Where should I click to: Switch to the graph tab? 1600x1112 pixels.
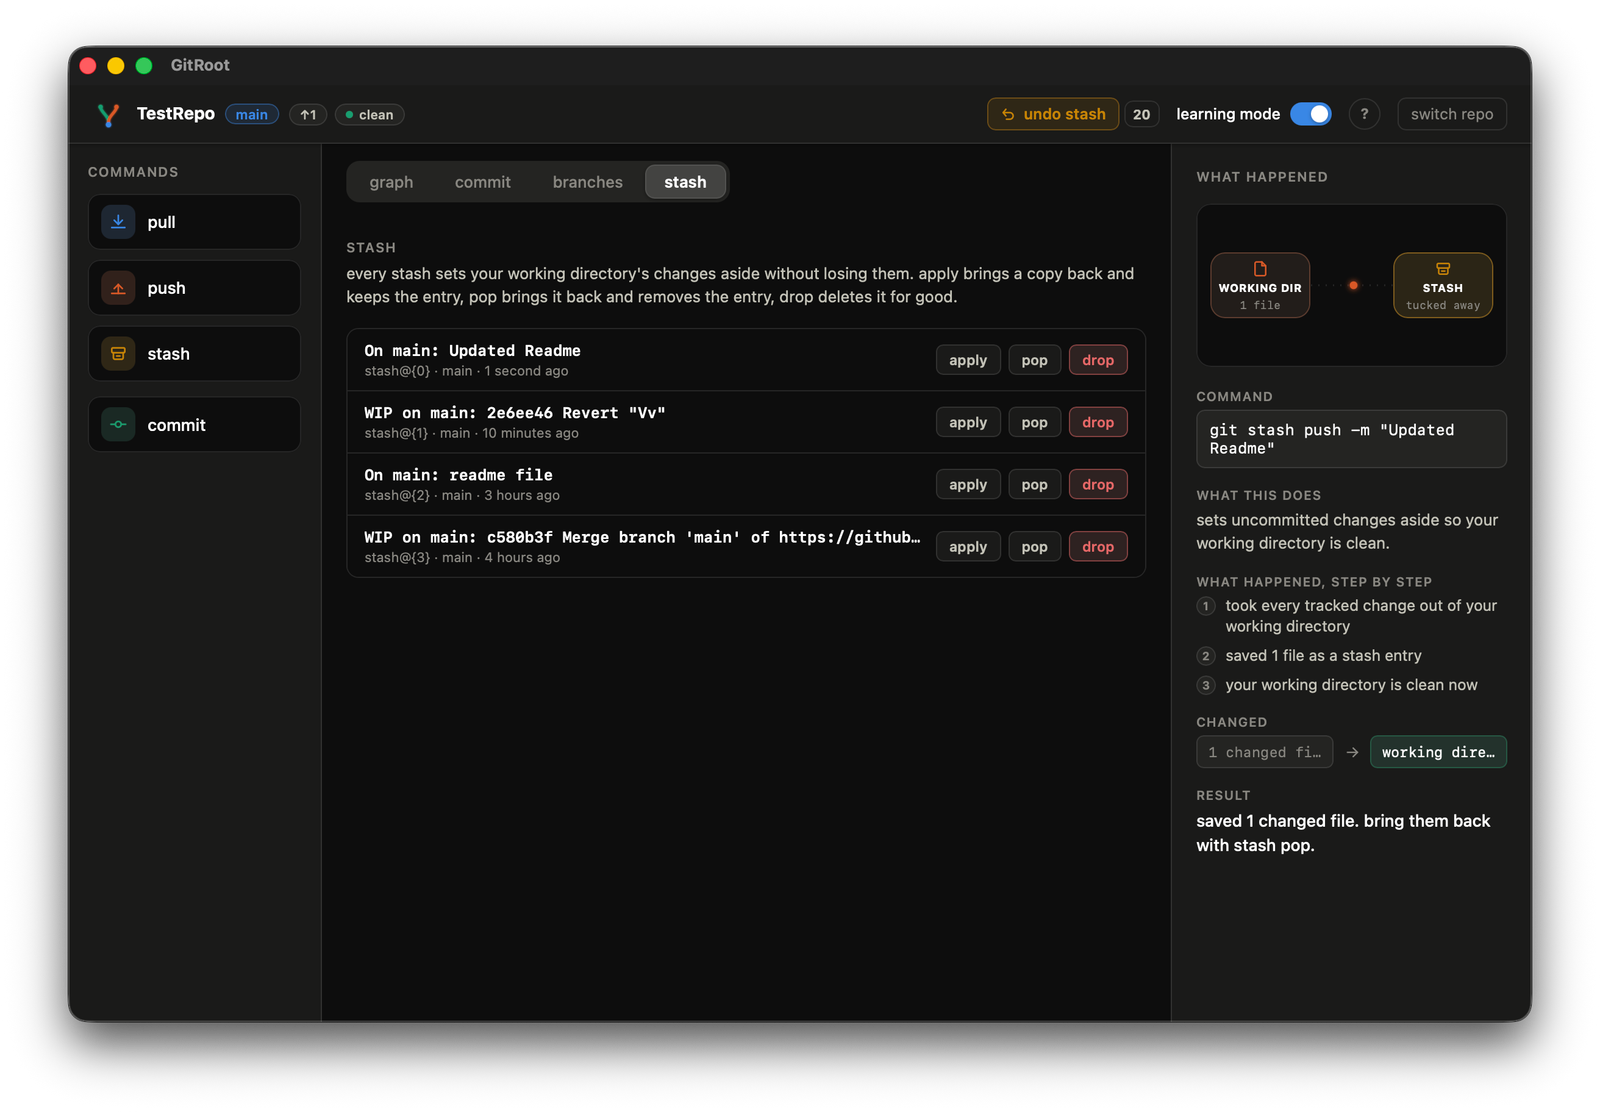tap(391, 182)
